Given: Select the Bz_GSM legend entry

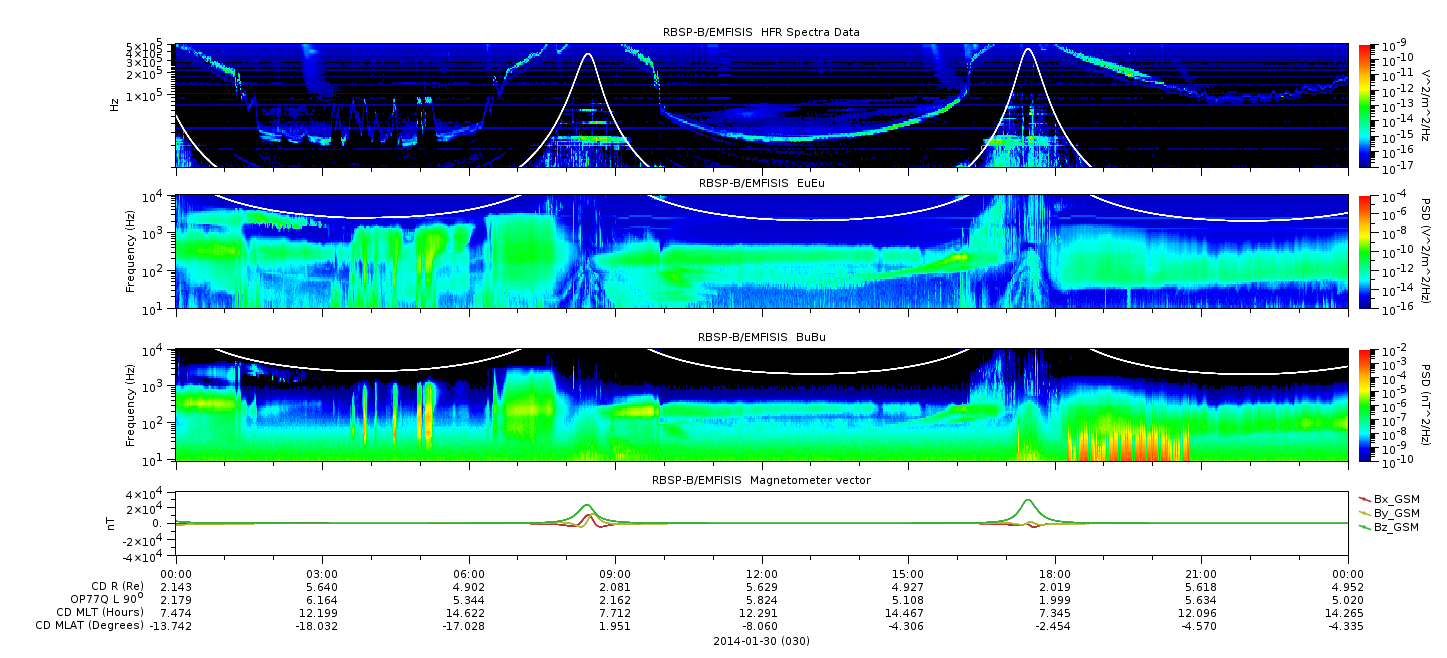Looking at the screenshot, I should (1396, 527).
